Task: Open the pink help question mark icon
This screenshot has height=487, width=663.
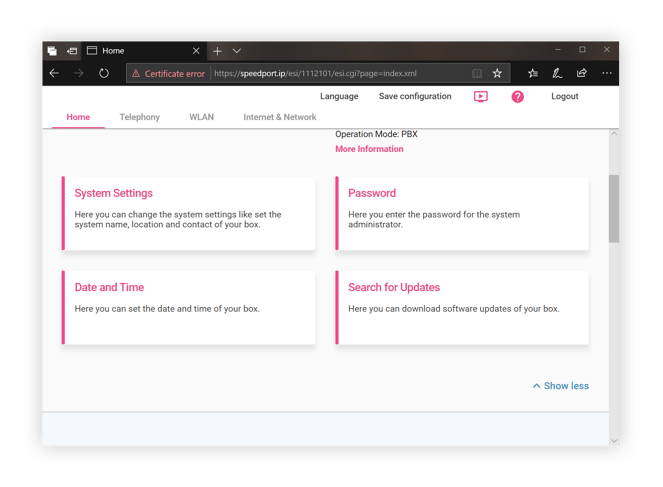Action: pyautogui.click(x=517, y=97)
